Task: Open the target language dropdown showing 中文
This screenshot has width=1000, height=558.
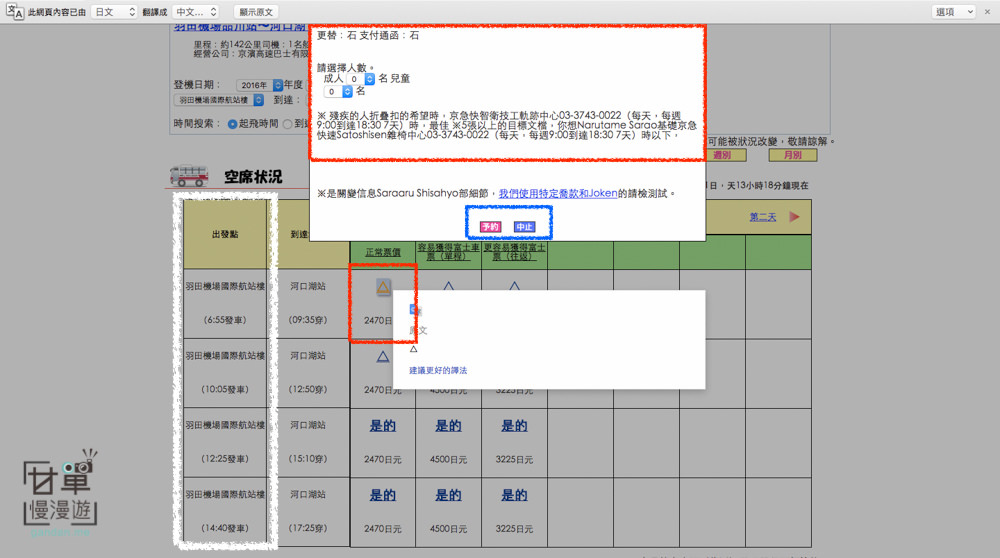Action: [196, 11]
